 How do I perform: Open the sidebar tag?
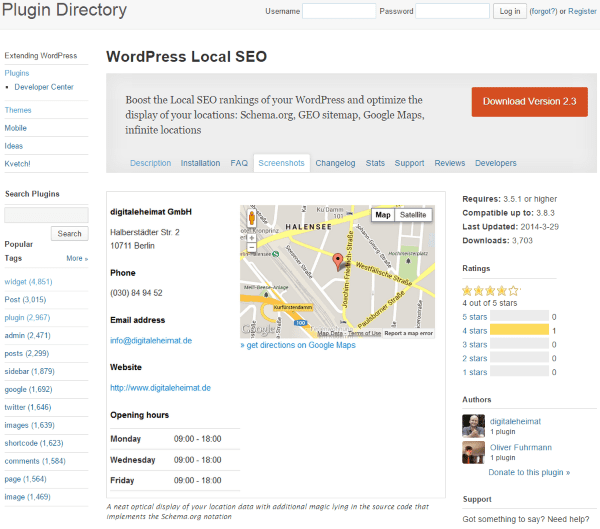click(29, 371)
